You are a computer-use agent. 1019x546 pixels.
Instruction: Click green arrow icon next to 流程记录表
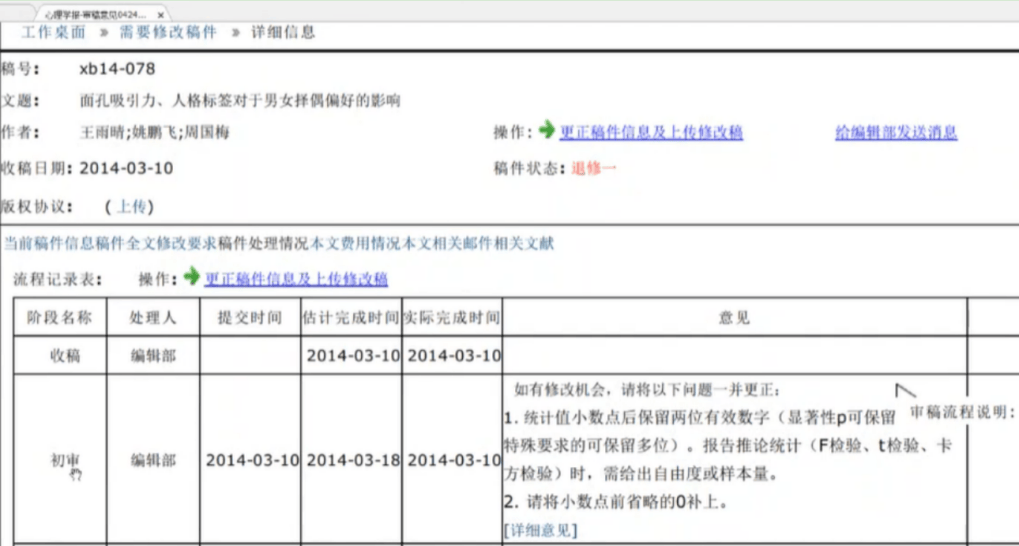click(192, 277)
